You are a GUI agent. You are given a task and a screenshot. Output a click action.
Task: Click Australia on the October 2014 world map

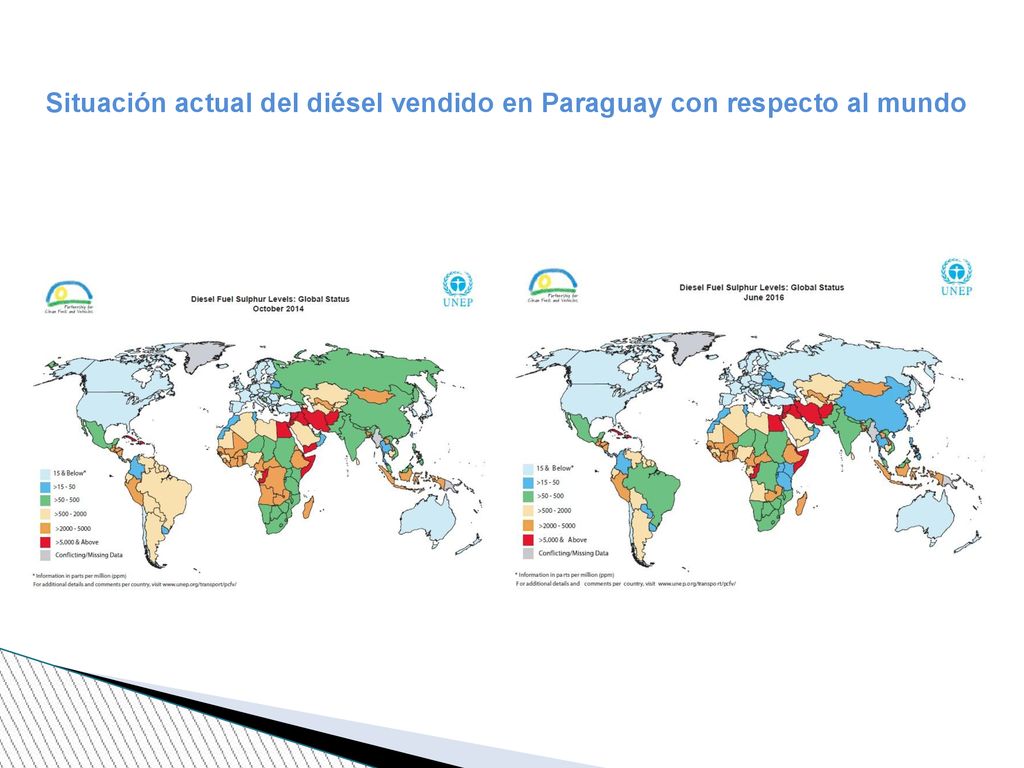point(426,519)
